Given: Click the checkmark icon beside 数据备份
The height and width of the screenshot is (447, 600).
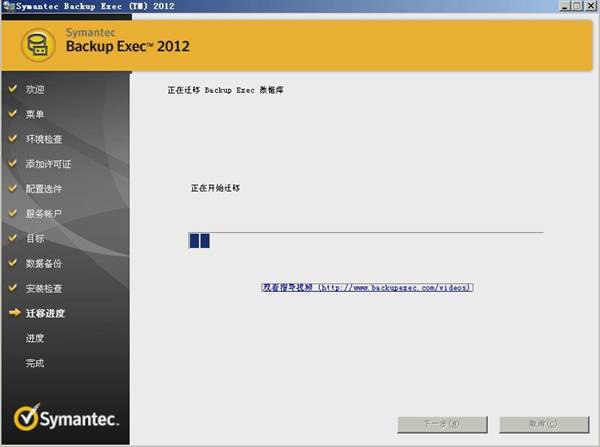Looking at the screenshot, I should coord(14,264).
